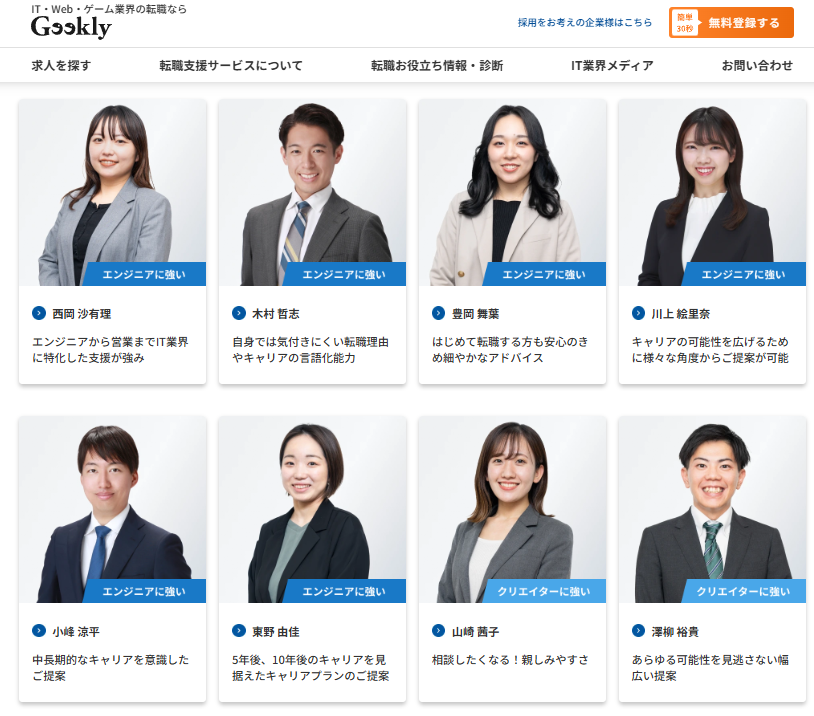Screen dimensions: 814x716
Task: Open 木村 哲志 profile photo
Action: pyautogui.click(x=313, y=193)
